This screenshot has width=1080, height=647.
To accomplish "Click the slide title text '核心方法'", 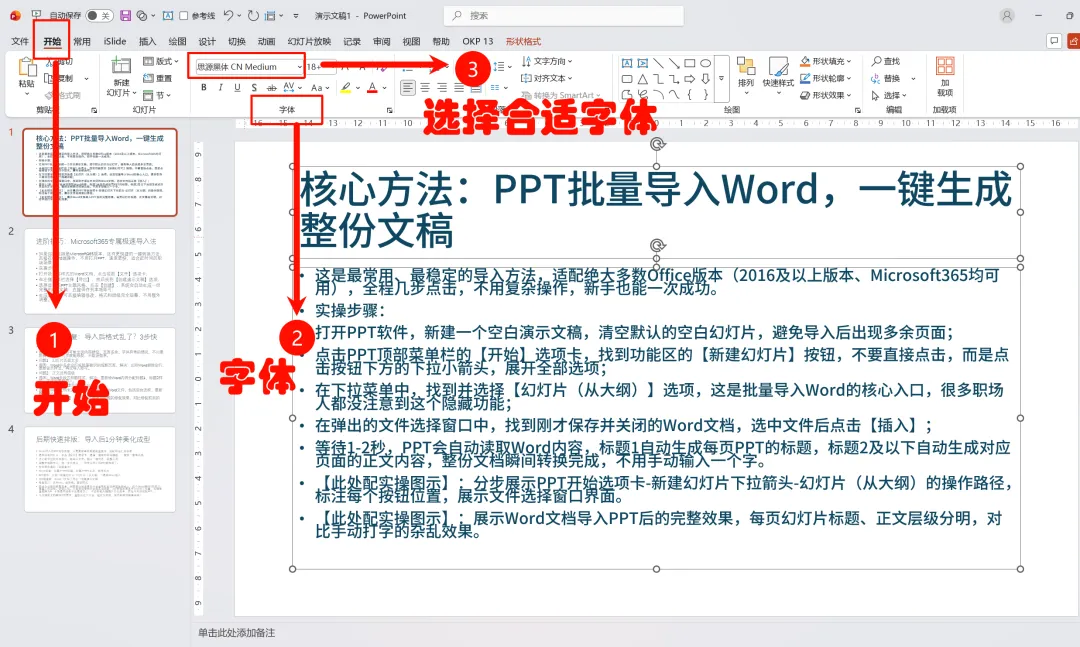I will (375, 189).
